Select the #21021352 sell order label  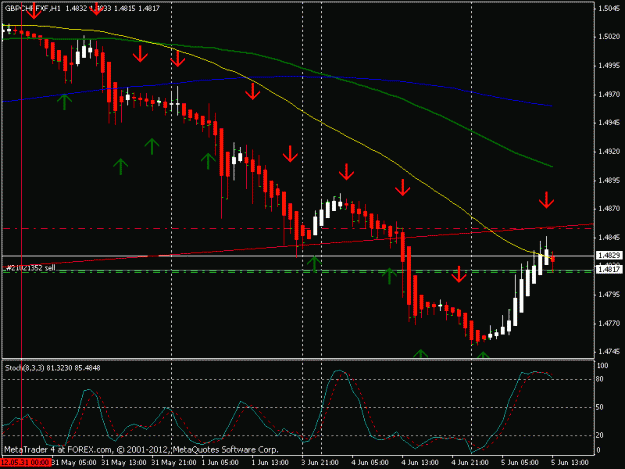pyautogui.click(x=30, y=268)
